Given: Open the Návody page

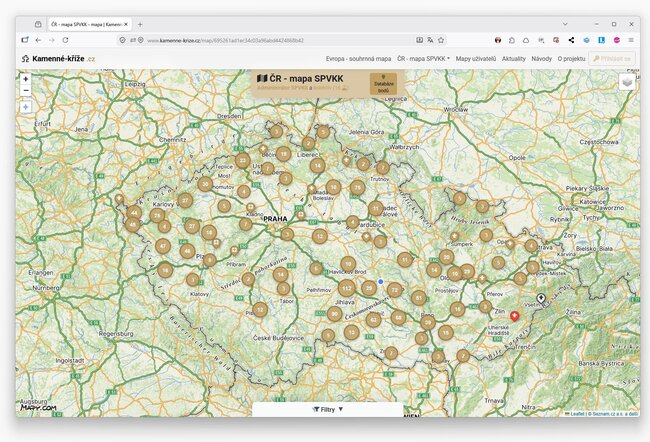Looking at the screenshot, I should (x=541, y=59).
